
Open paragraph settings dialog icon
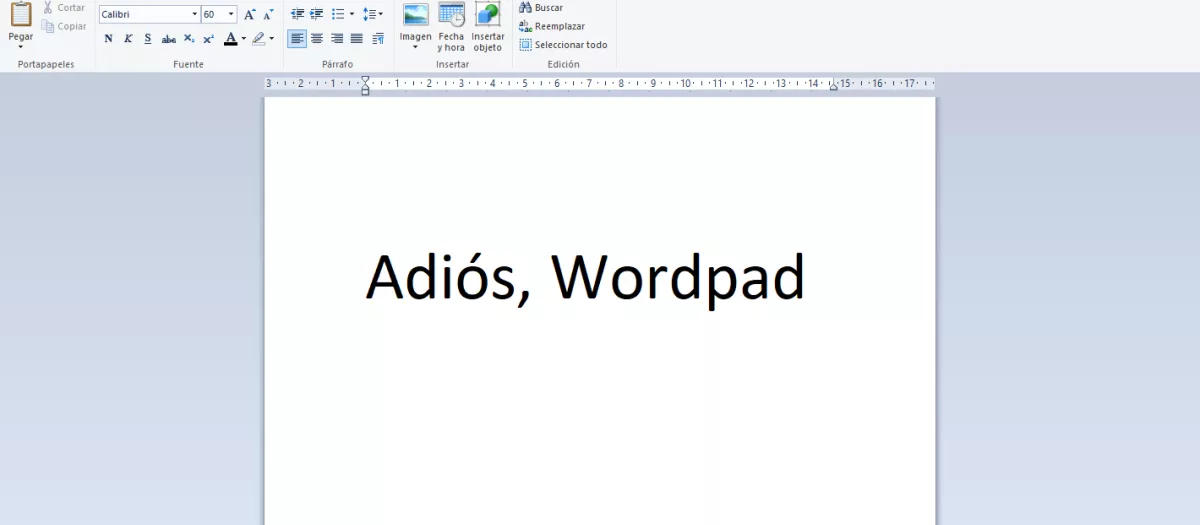point(378,39)
